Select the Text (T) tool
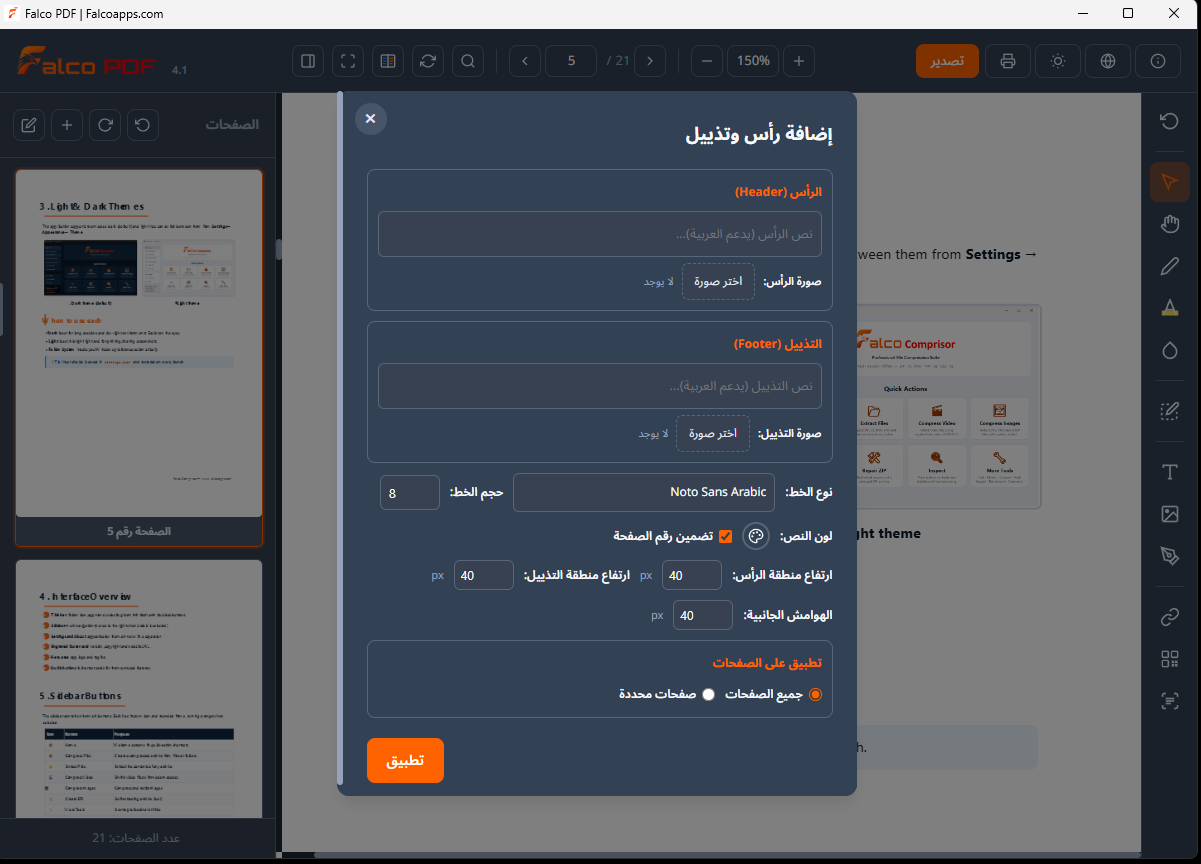 click(1169, 472)
